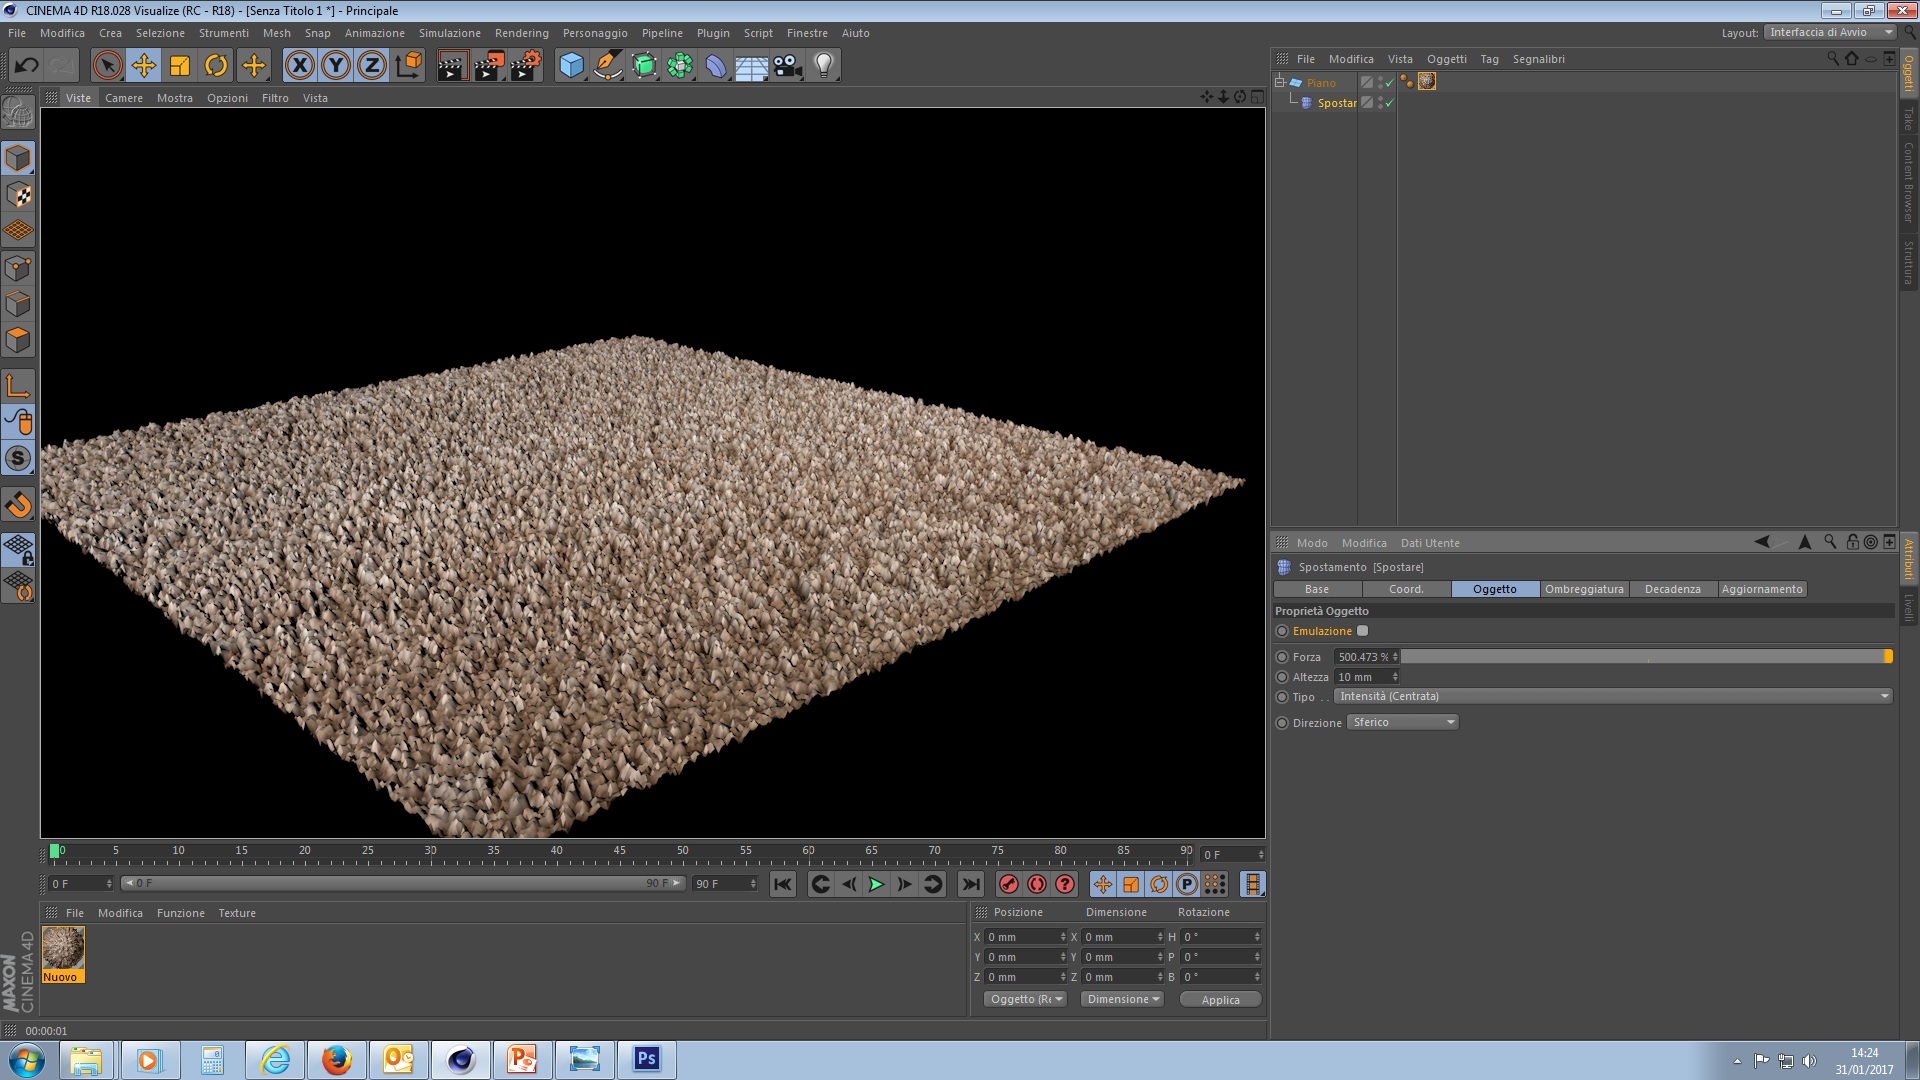Click the Cube primitive icon
The height and width of the screenshot is (1080, 1920).
(x=571, y=66)
